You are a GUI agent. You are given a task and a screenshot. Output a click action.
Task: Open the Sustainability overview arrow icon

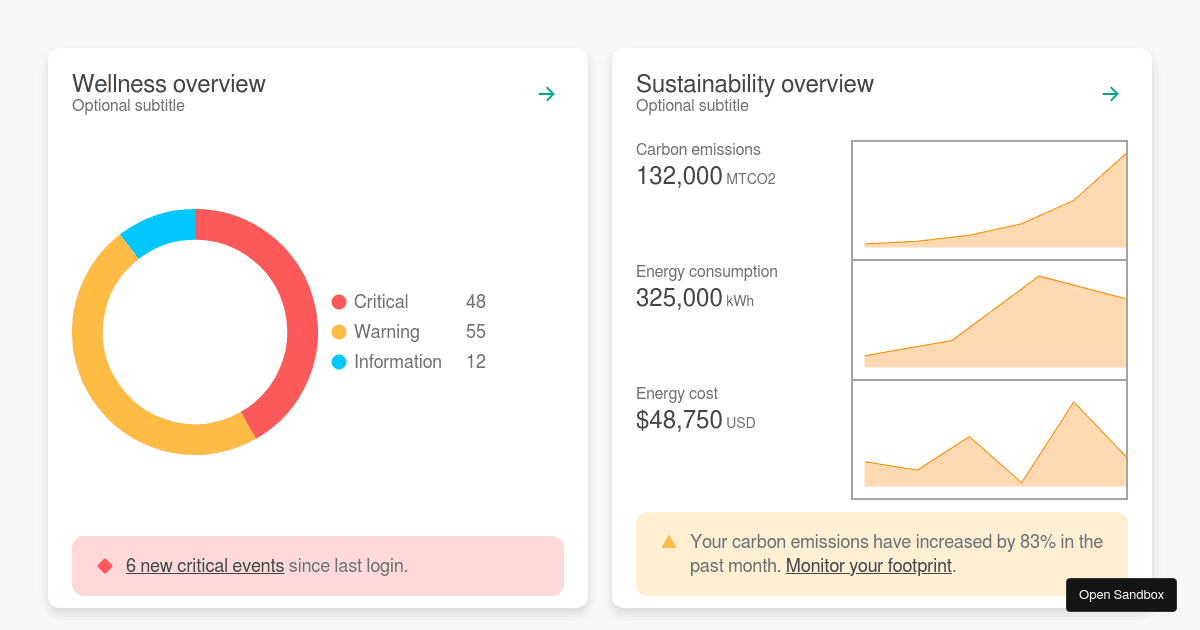click(x=1110, y=93)
